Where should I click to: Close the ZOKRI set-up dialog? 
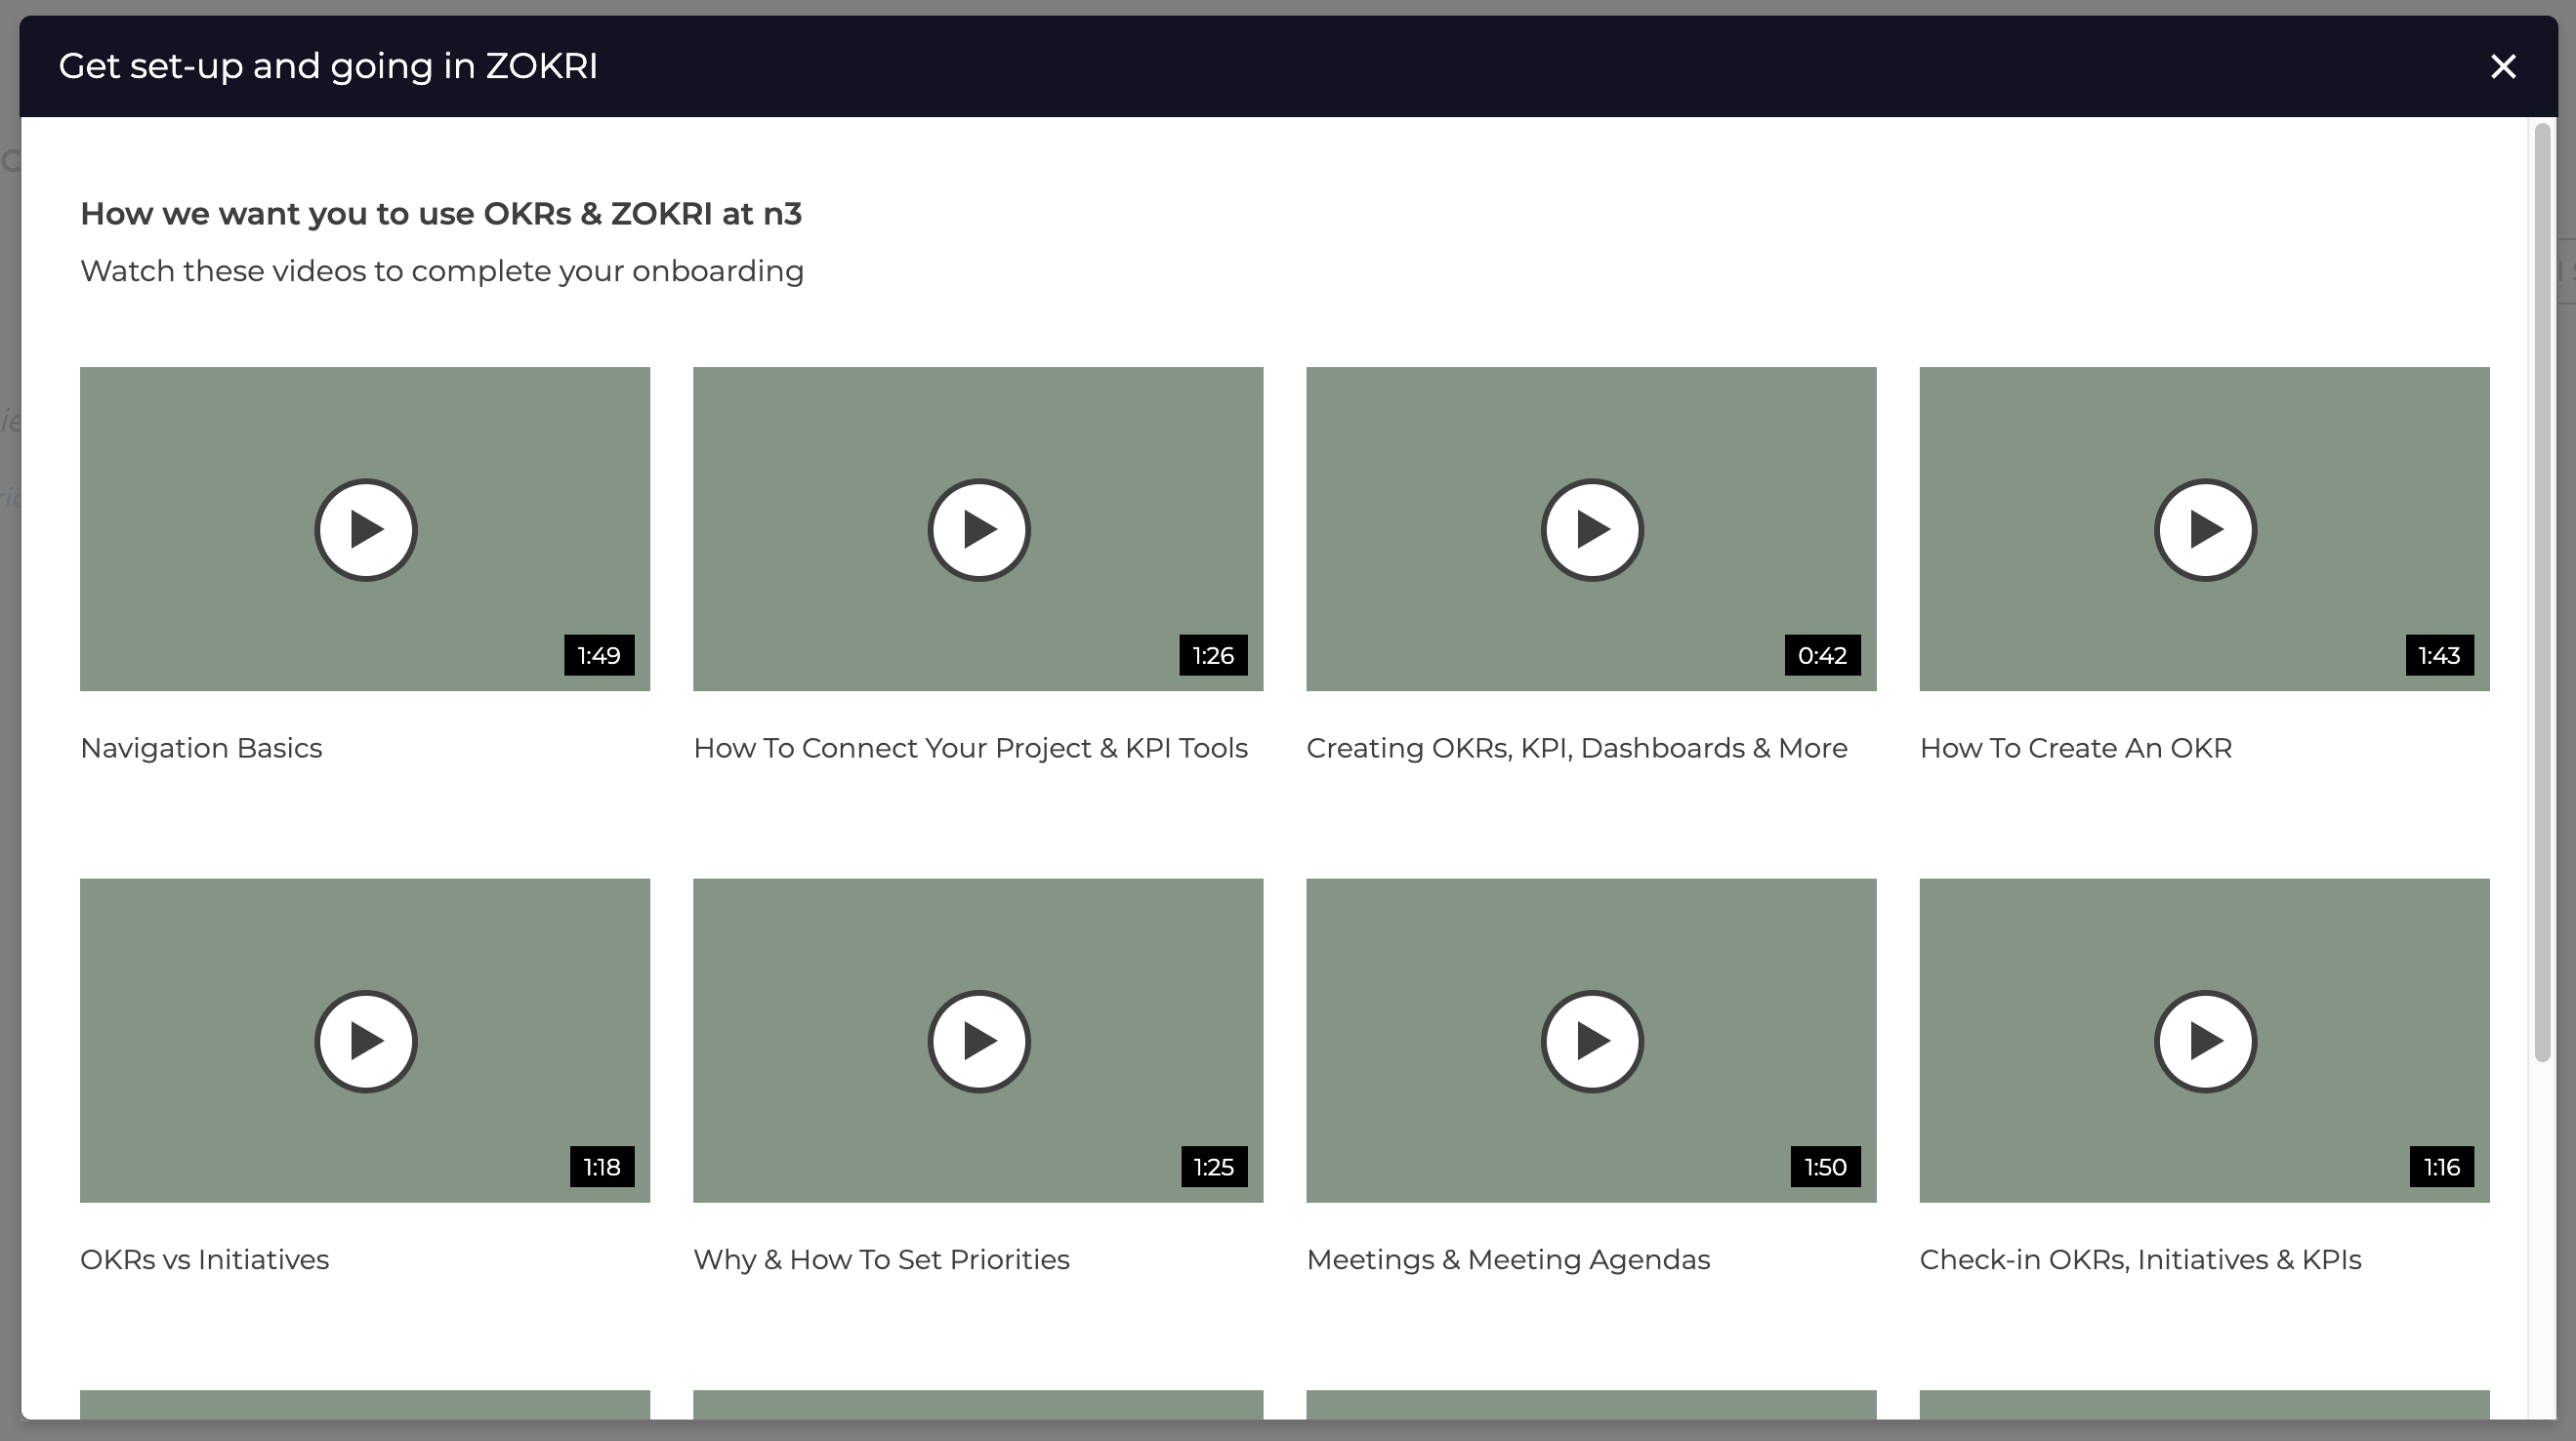(2503, 66)
